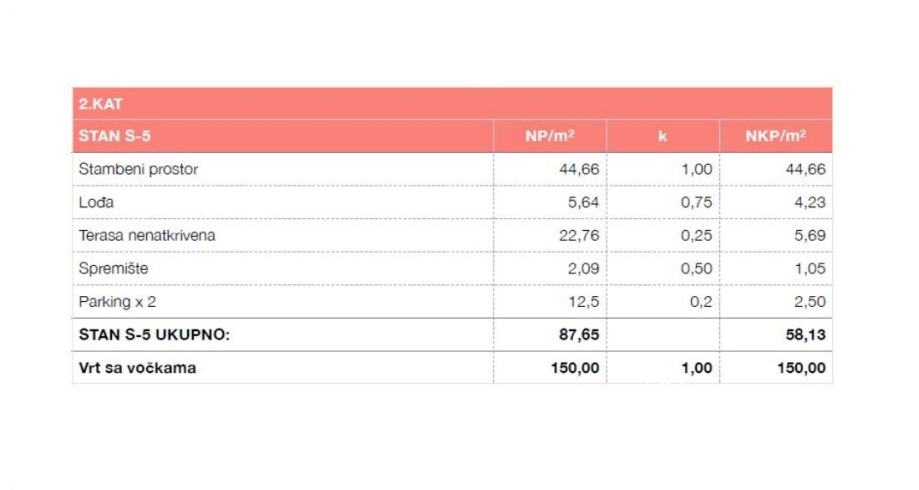
Task: Click the "Vrt sa voćkama" row label
Action: (x=137, y=368)
